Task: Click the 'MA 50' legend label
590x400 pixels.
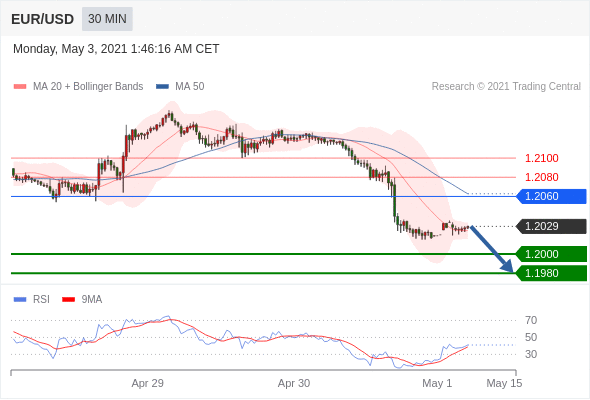Action: (190, 87)
